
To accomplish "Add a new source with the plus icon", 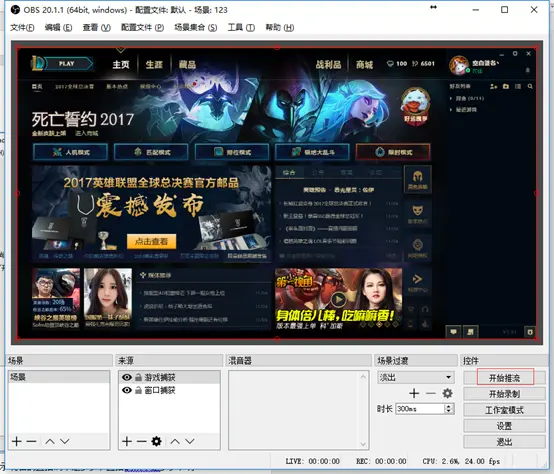I will [127, 441].
